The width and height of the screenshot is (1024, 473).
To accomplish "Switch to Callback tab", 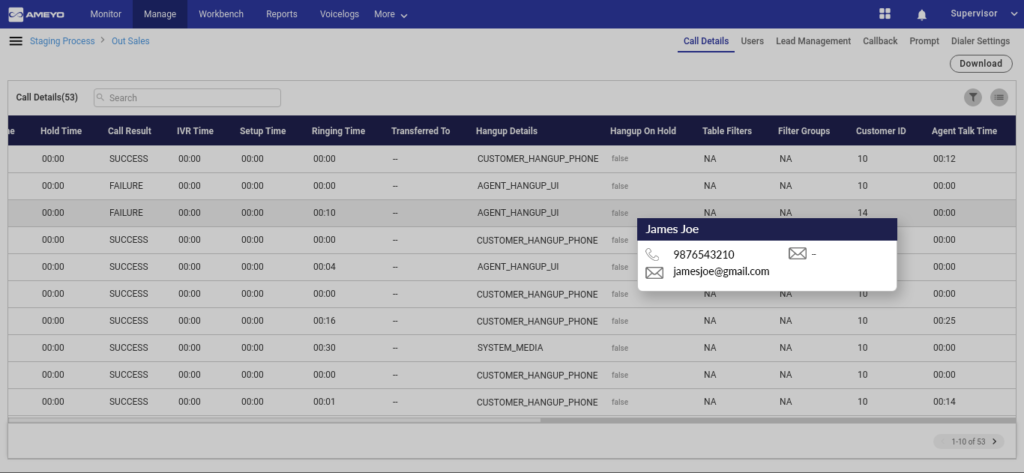I will click(x=880, y=41).
